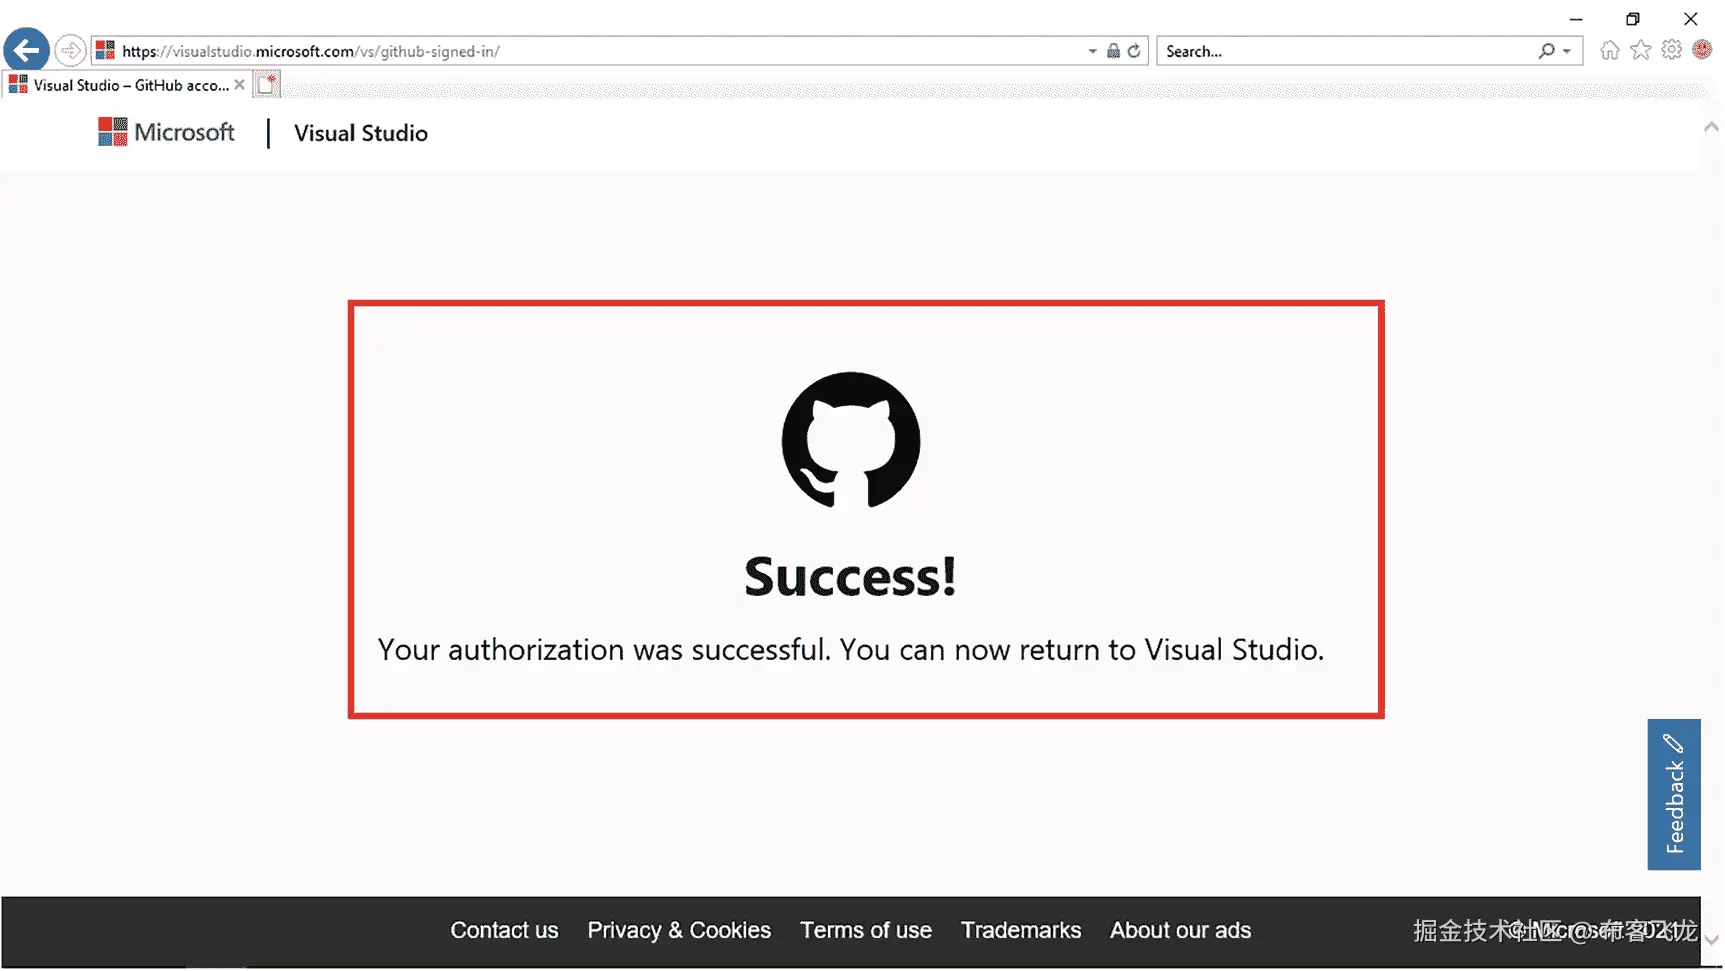Click the smiley feedback icon in browser toolbar
The width and height of the screenshot is (1725, 971).
[x=1703, y=50]
